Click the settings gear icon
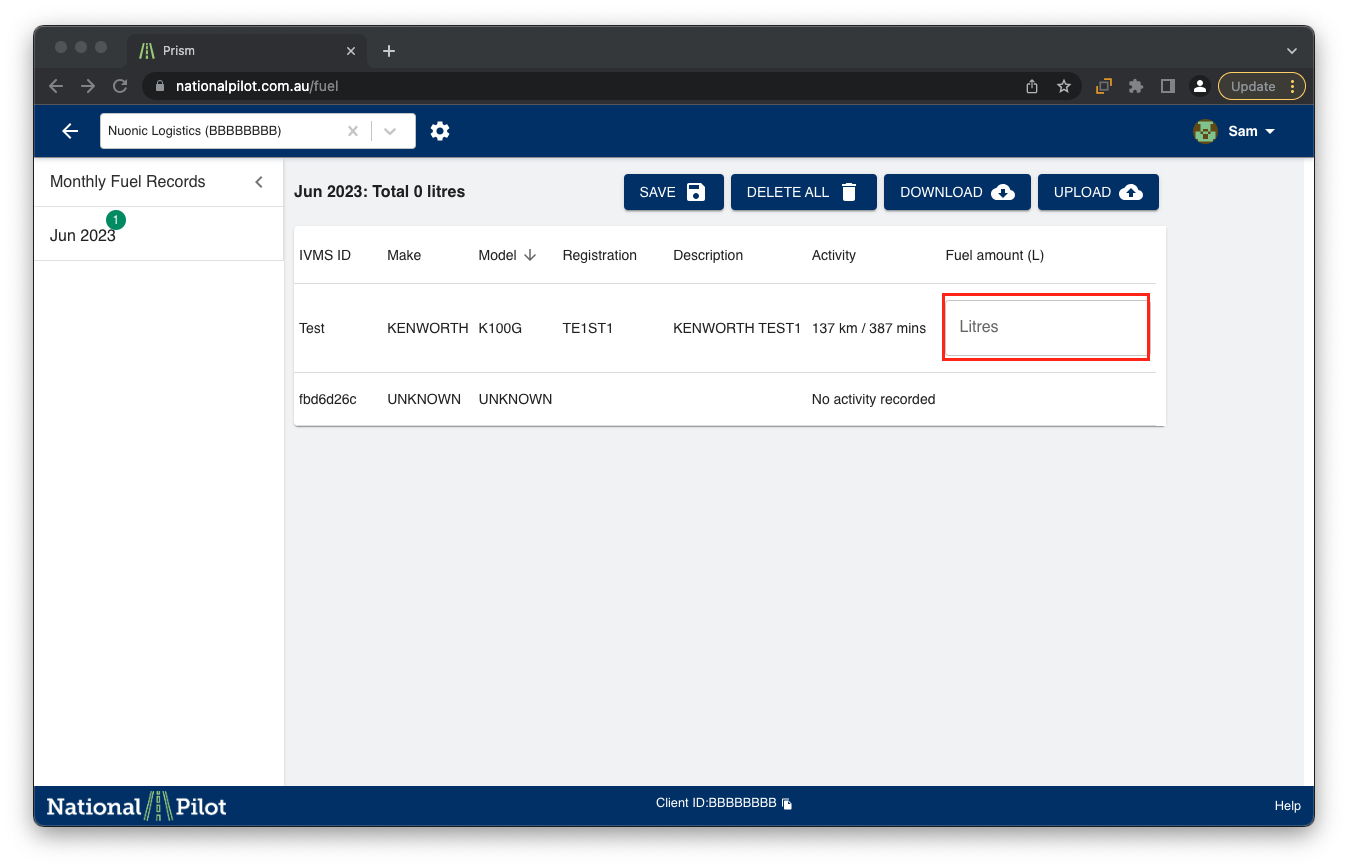The height and width of the screenshot is (868, 1348). point(440,131)
